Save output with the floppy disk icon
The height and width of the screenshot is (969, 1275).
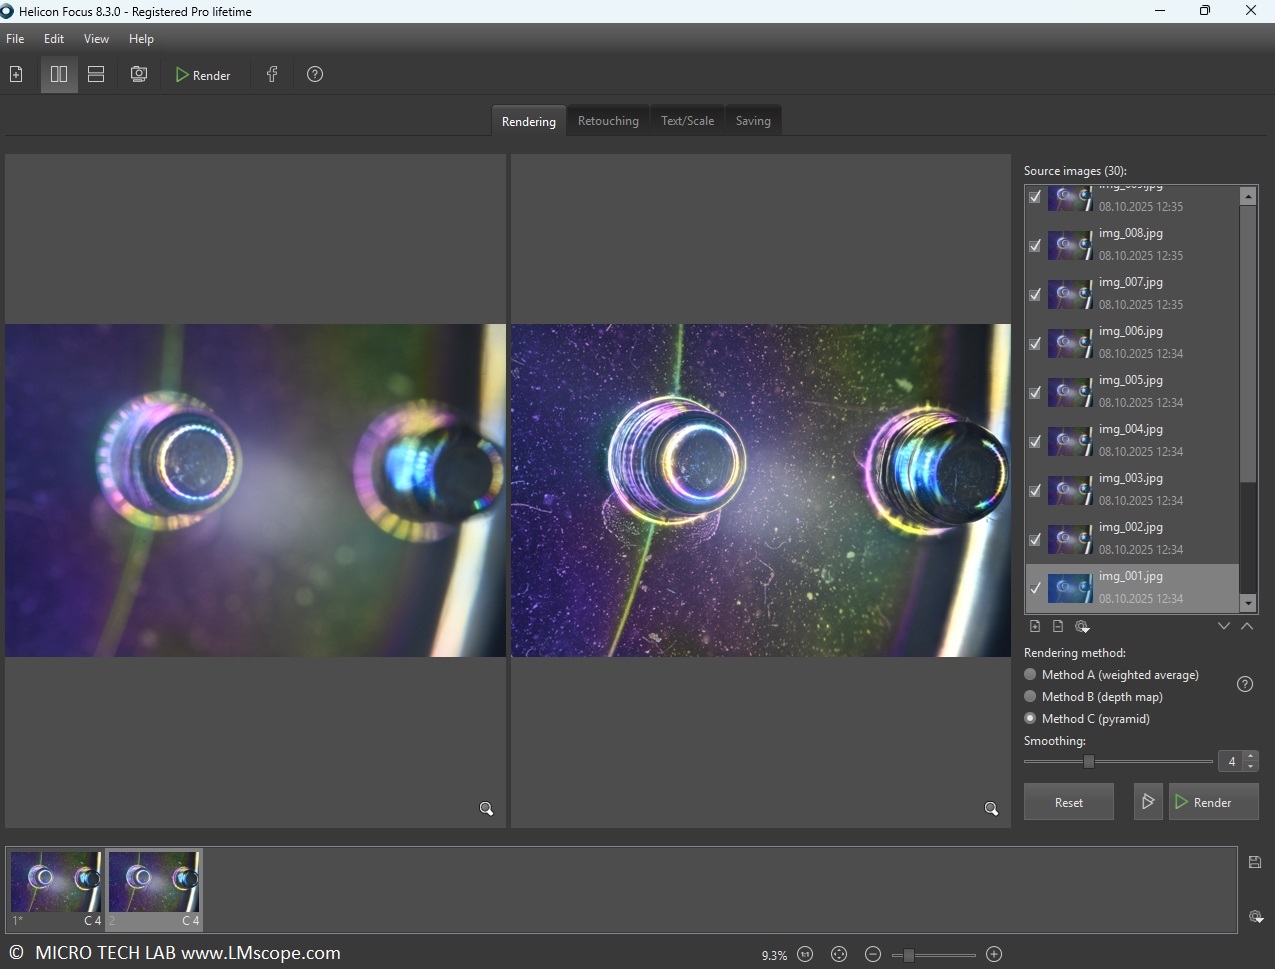(1255, 862)
